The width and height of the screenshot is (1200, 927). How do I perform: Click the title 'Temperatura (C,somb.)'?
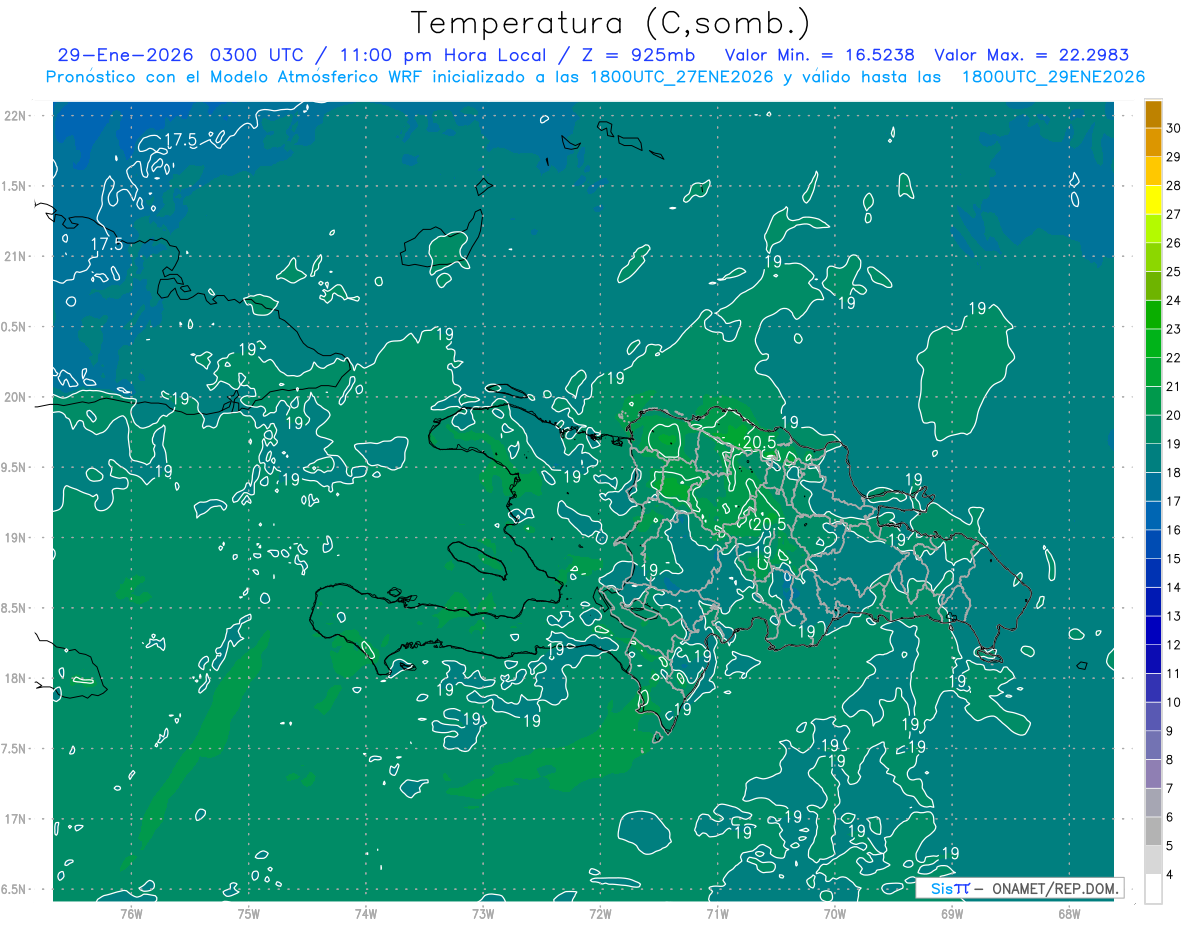[x=610, y=23]
